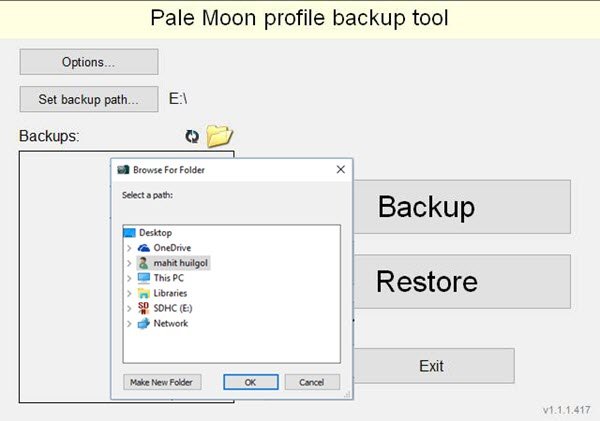
Task: Select the SDHC (E:) card icon
Action: point(143,308)
